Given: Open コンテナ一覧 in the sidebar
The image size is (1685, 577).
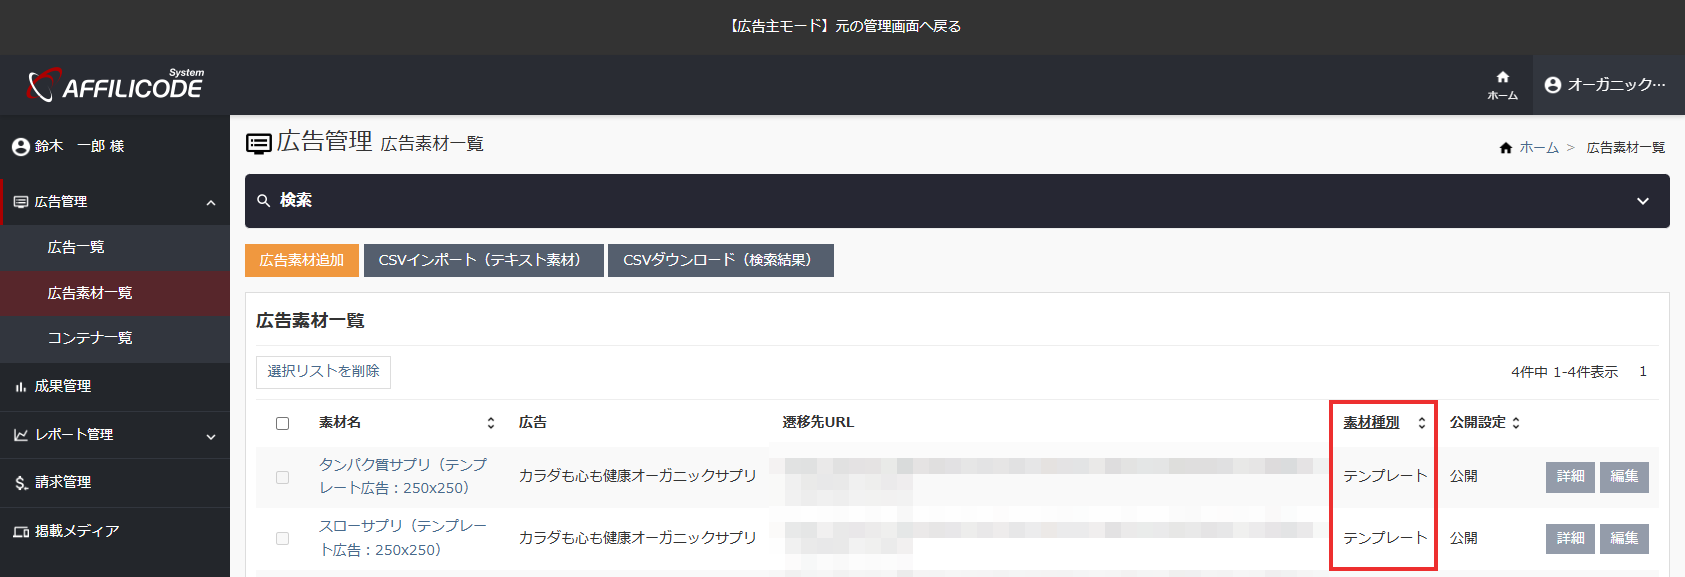Looking at the screenshot, I should coord(90,338).
